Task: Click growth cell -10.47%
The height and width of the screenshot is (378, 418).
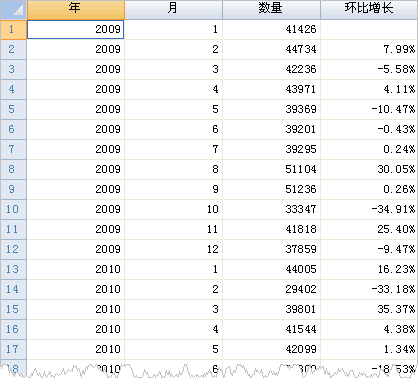Action: point(369,110)
